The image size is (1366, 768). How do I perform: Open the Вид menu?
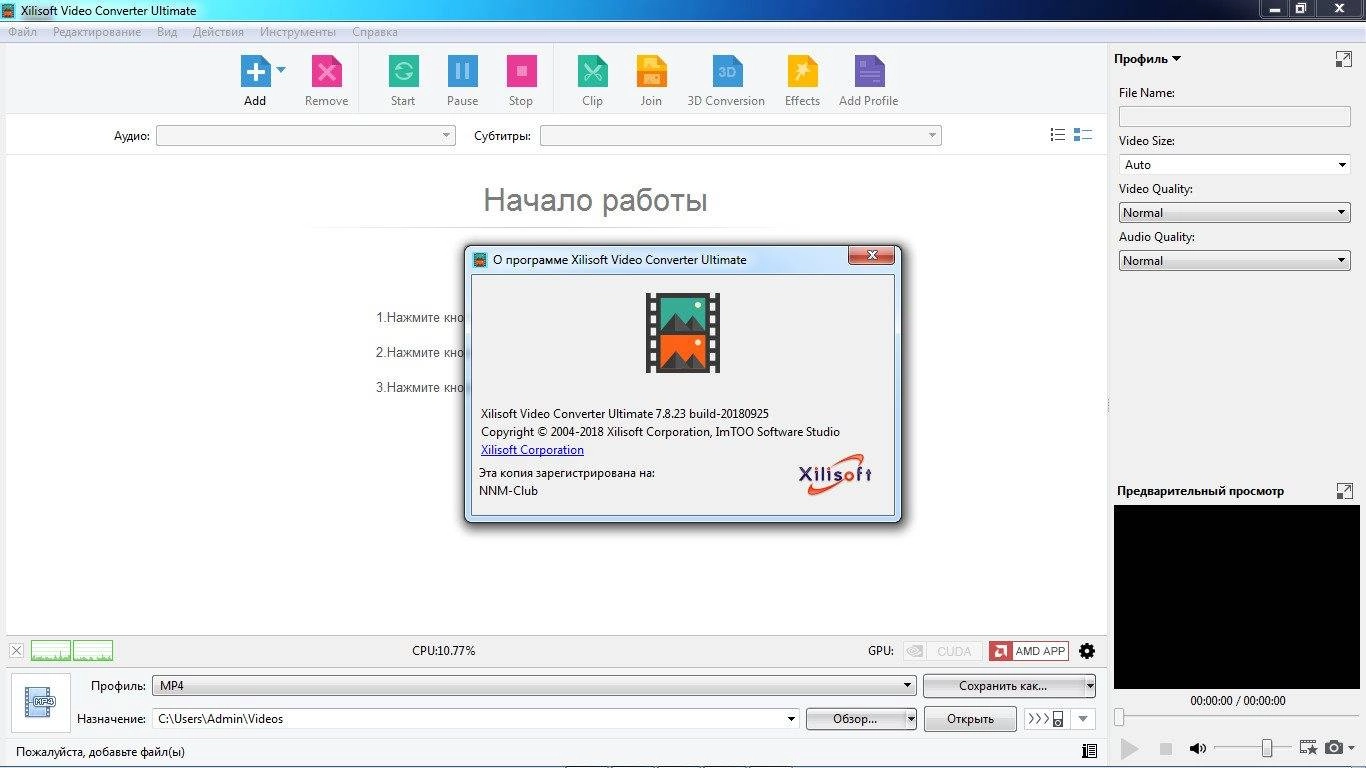(167, 32)
